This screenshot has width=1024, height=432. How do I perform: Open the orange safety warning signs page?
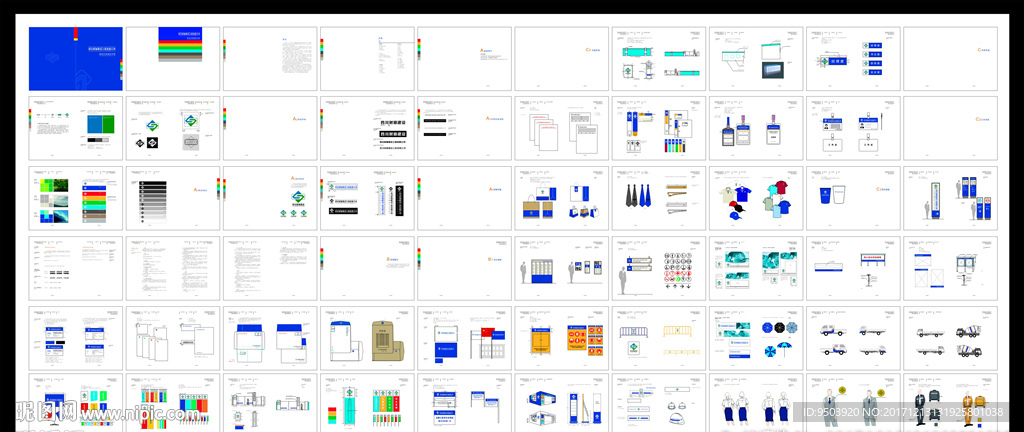tap(562, 338)
